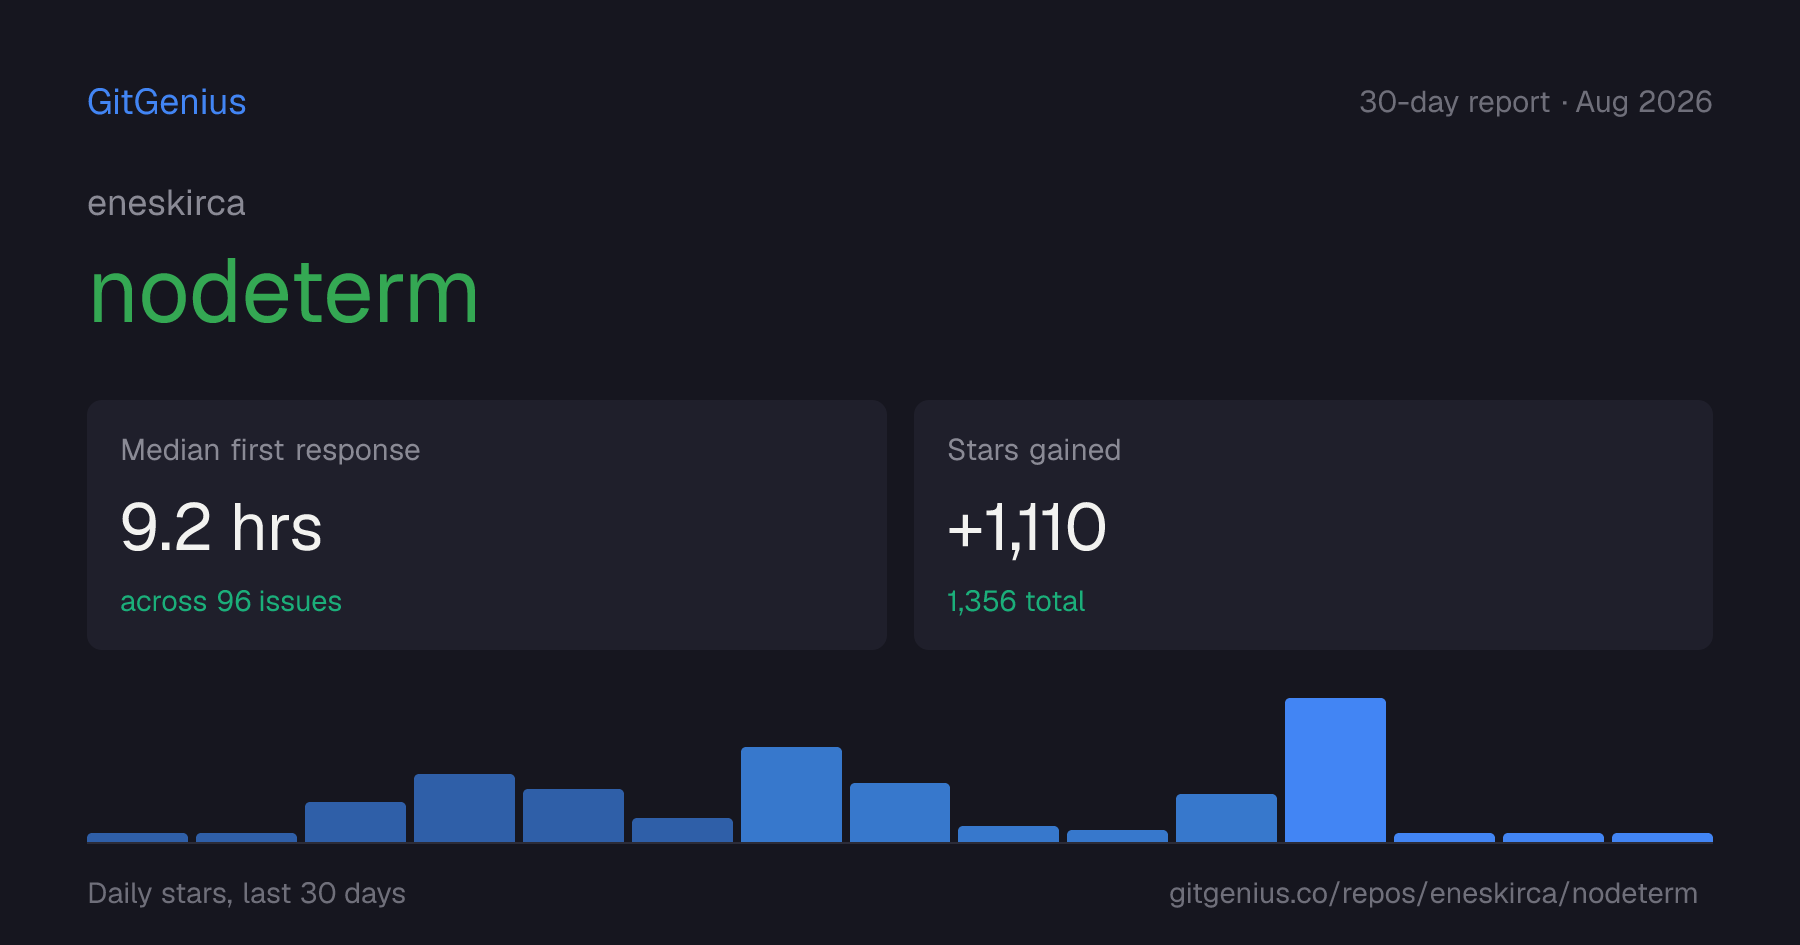The height and width of the screenshot is (945, 1800).
Task: Select the "30-day report · Aug 2026" text
Action: pos(1535,102)
